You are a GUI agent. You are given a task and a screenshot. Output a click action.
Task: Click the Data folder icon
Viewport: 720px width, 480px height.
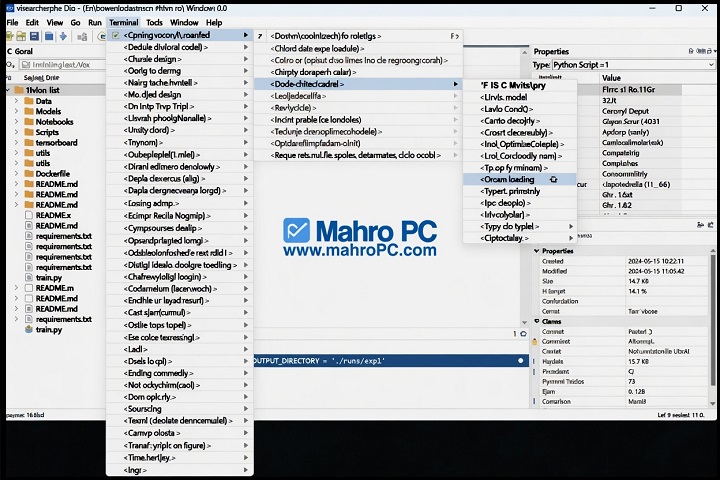[29, 101]
